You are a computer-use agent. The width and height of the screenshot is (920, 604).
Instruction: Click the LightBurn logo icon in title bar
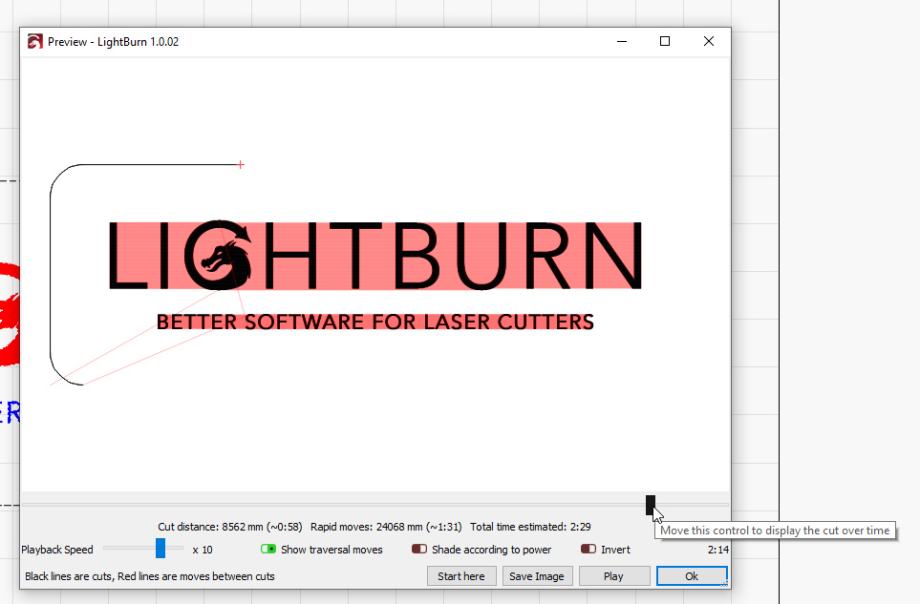tap(35, 42)
